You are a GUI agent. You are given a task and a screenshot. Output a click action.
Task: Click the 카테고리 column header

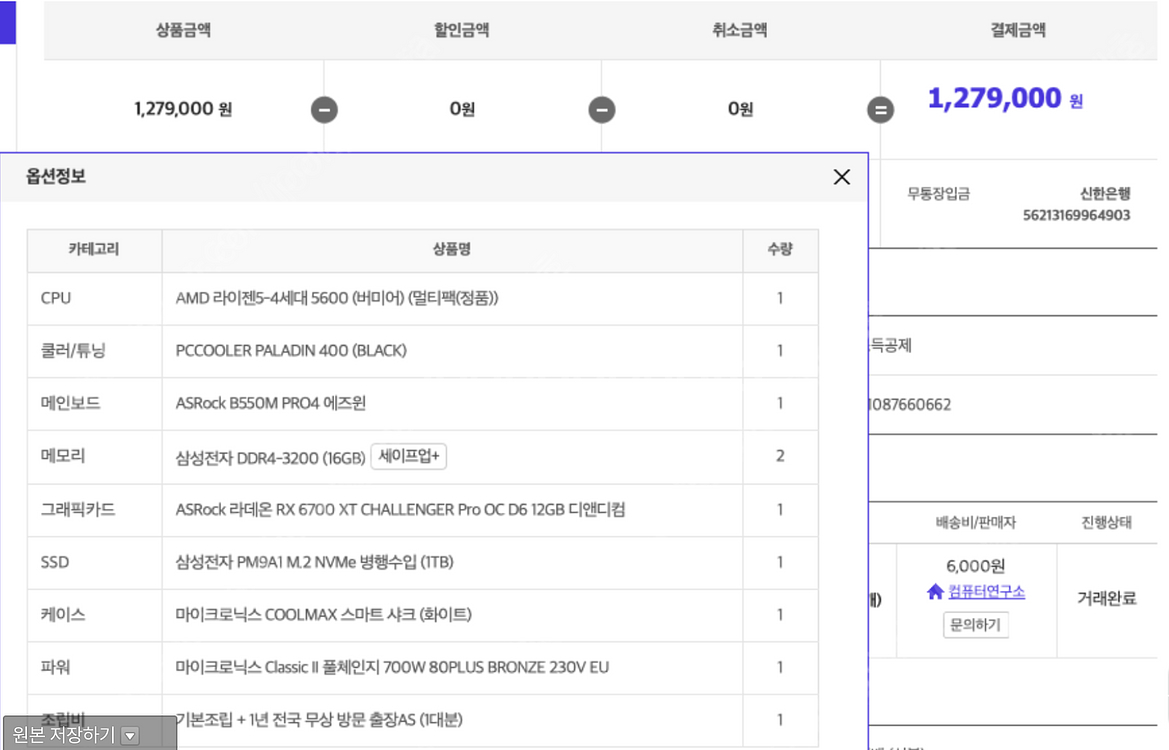(94, 249)
